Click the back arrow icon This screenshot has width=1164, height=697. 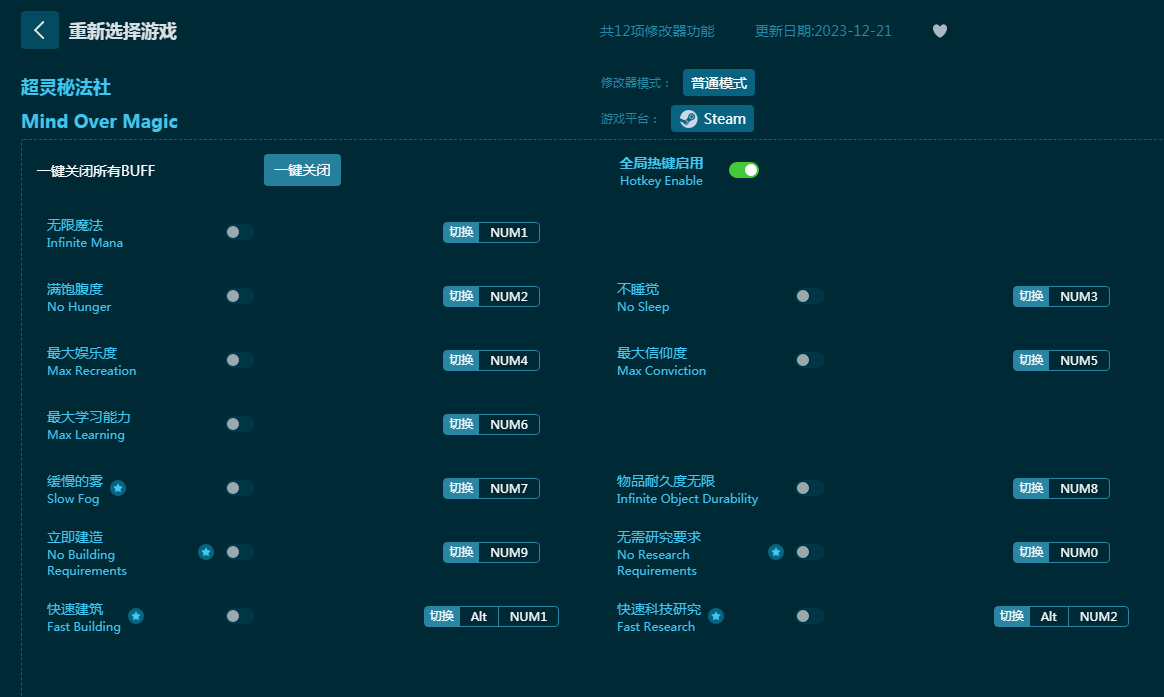(x=39, y=30)
